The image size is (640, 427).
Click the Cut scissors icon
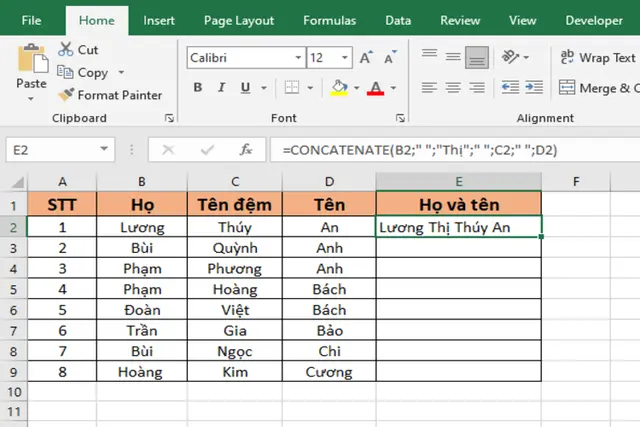click(65, 49)
